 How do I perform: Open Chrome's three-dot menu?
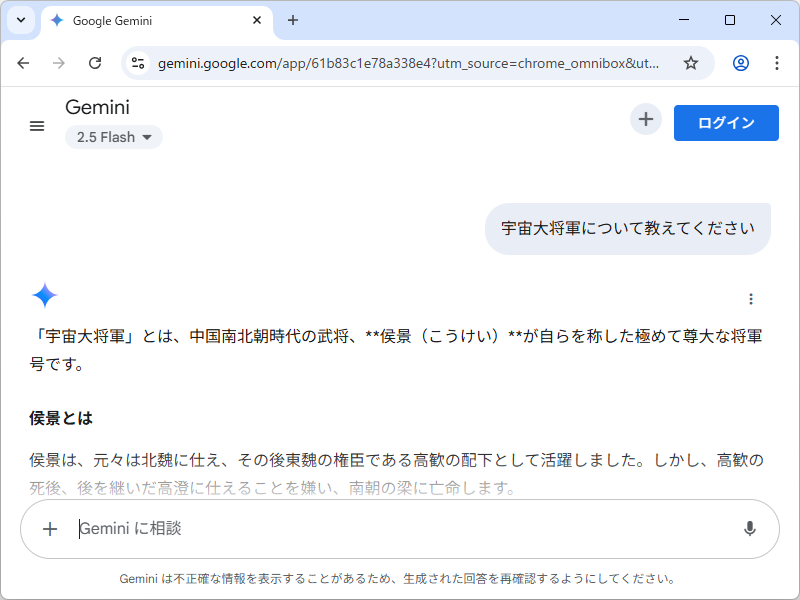pyautogui.click(x=777, y=62)
